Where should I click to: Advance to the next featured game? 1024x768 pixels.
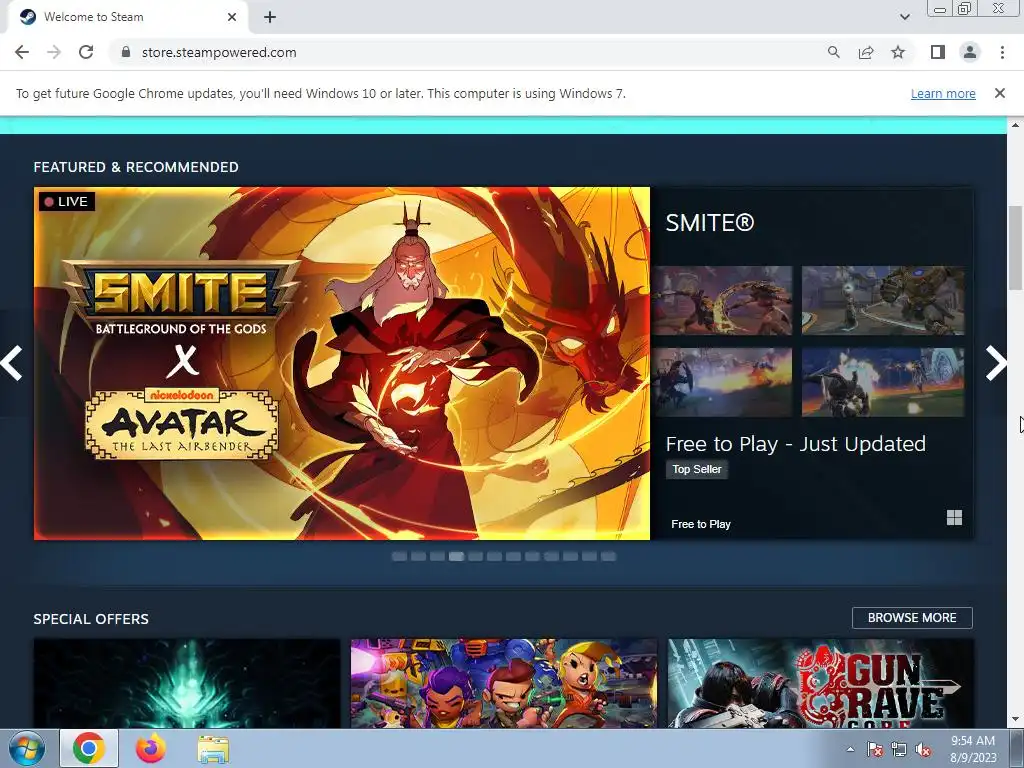point(996,363)
